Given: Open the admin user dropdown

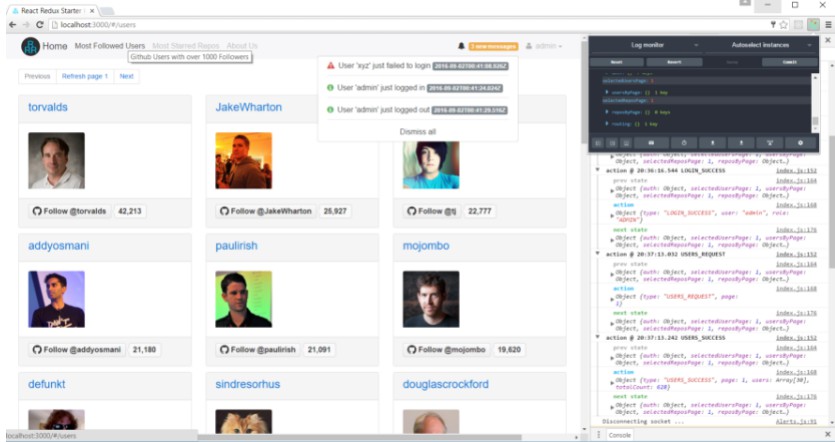Looking at the screenshot, I should pyautogui.click(x=544, y=46).
